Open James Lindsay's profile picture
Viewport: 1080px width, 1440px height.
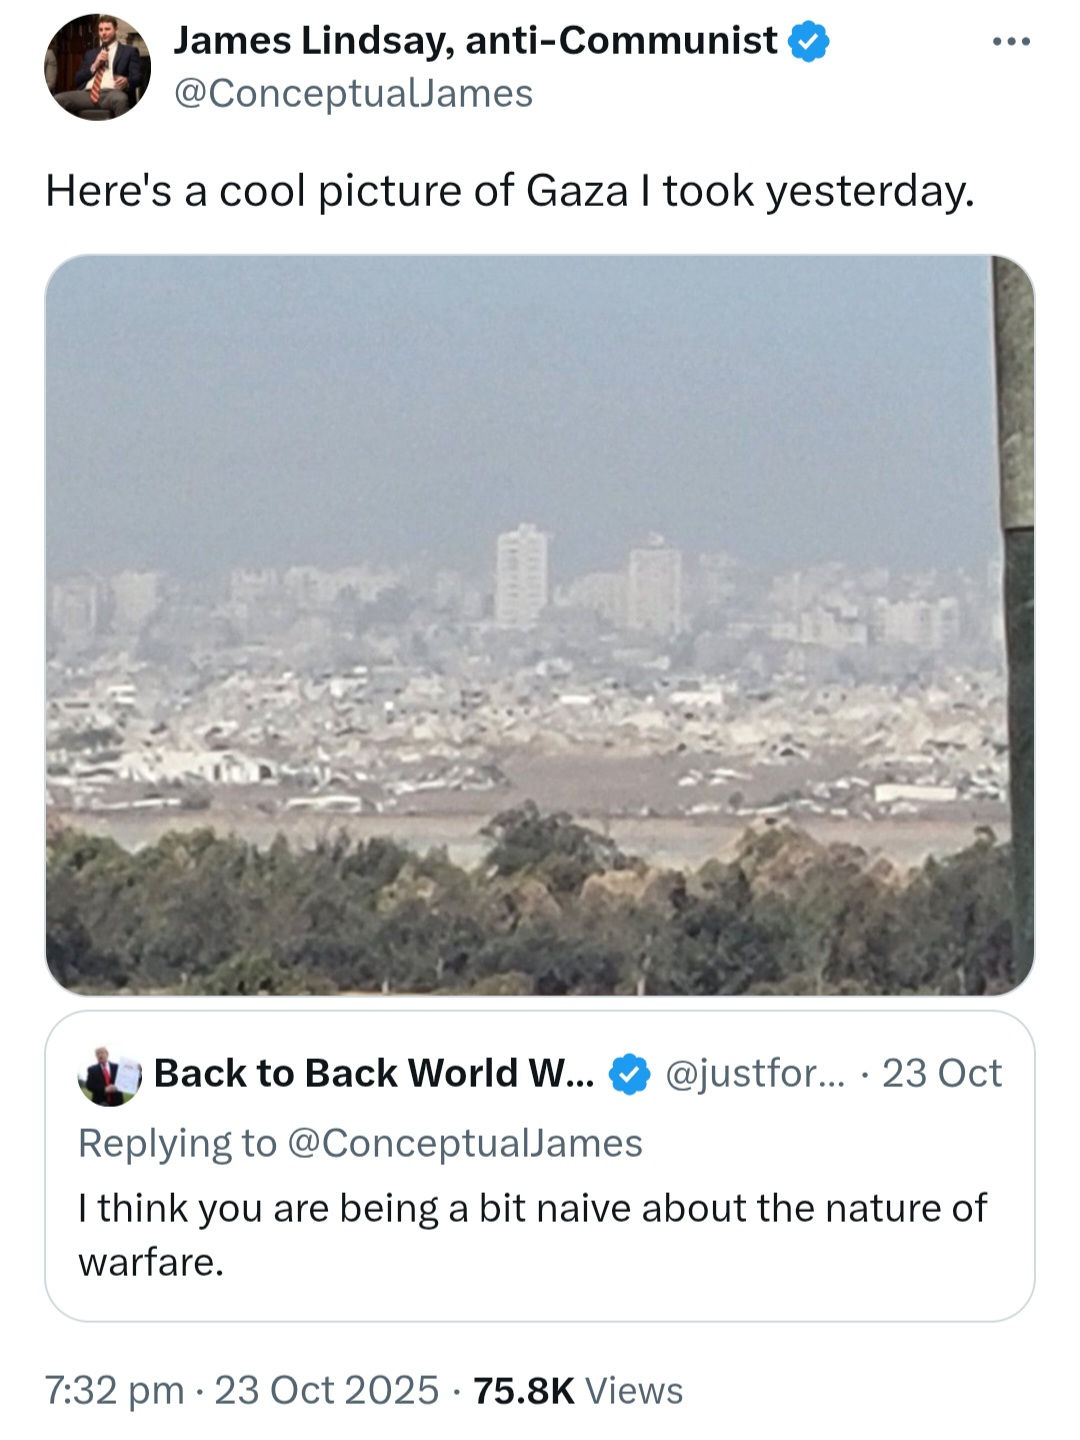(x=97, y=67)
